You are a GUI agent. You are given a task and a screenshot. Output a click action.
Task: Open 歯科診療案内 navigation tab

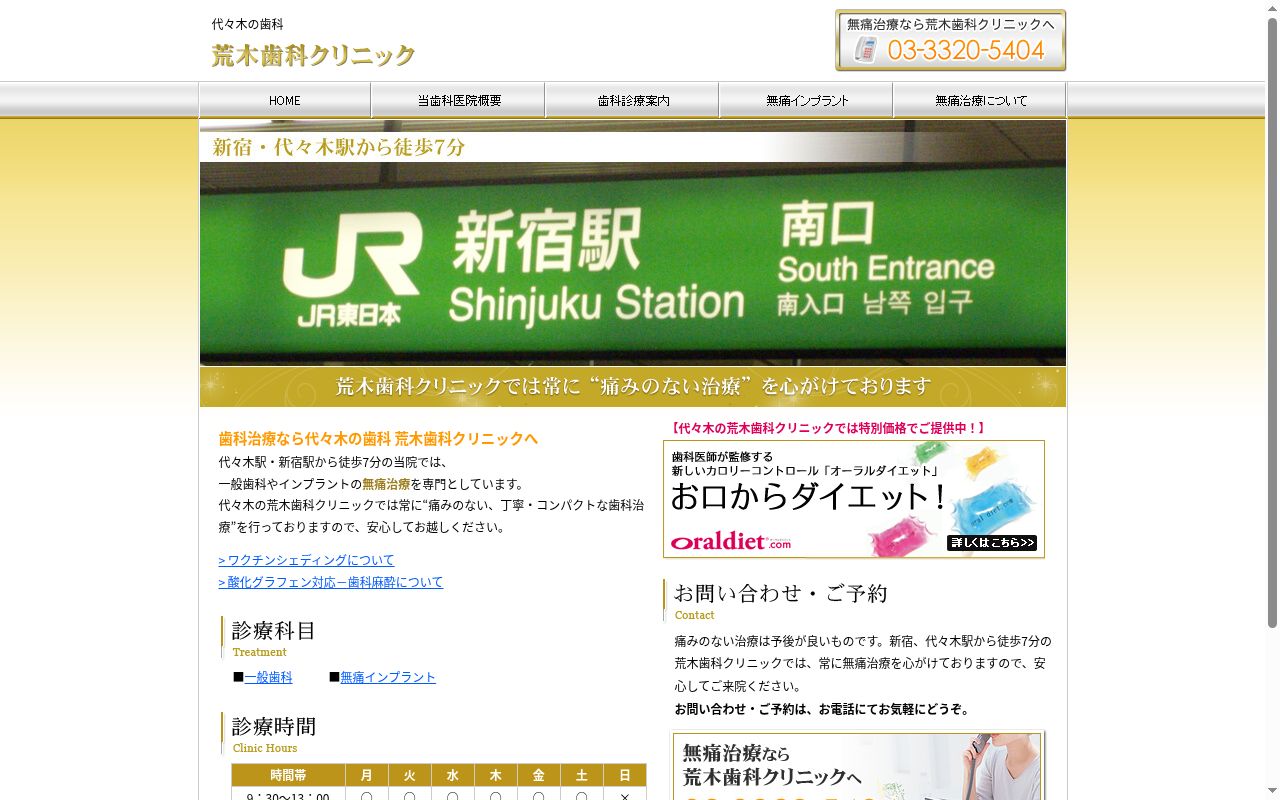pos(633,100)
